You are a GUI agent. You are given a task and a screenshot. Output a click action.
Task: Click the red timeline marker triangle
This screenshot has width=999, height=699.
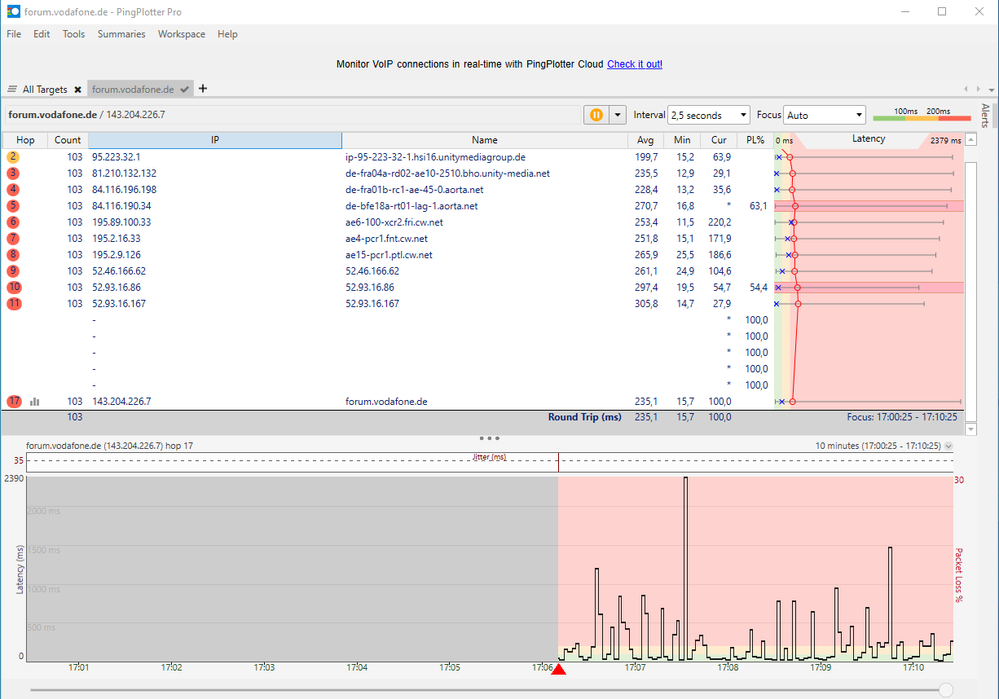(558, 669)
